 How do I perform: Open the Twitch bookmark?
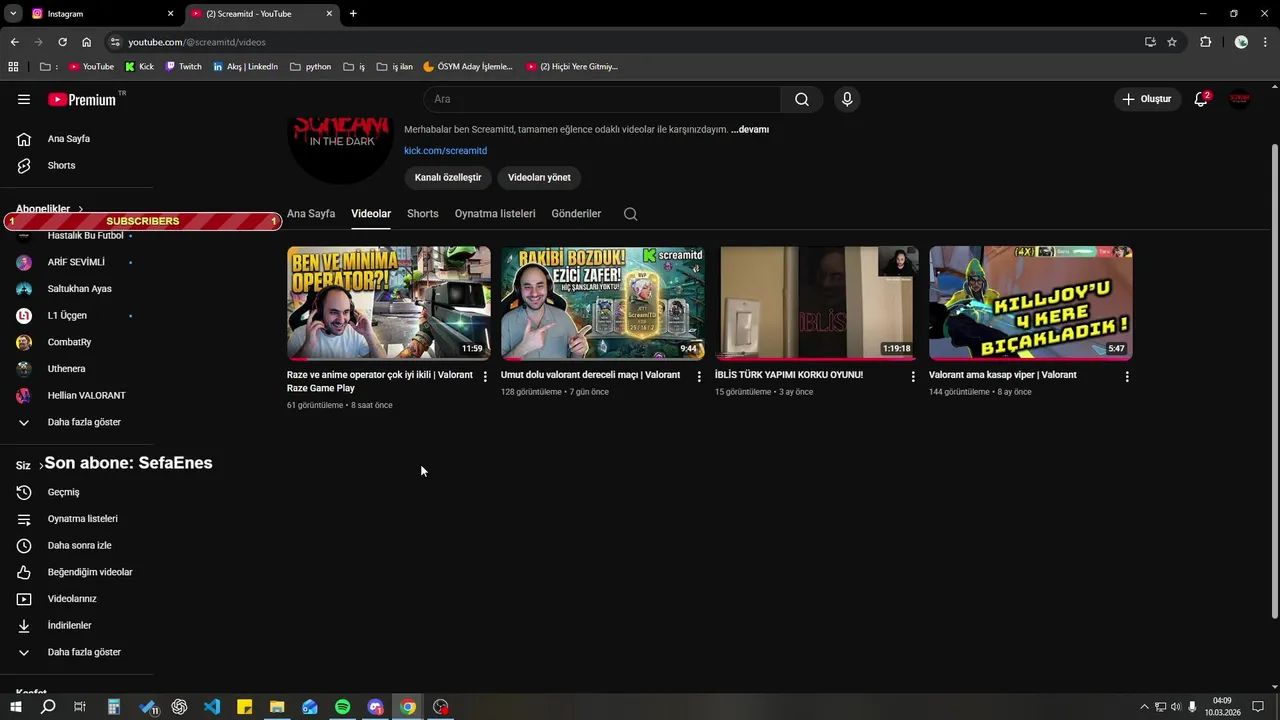(x=183, y=67)
